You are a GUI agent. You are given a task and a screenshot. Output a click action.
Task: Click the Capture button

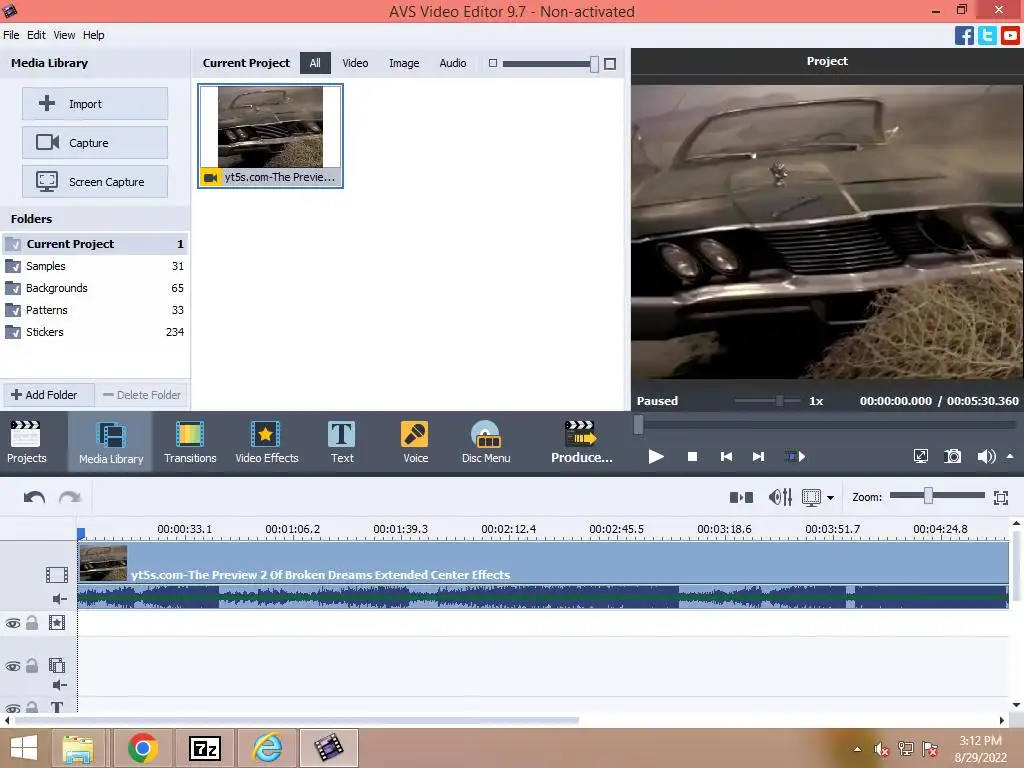[95, 142]
